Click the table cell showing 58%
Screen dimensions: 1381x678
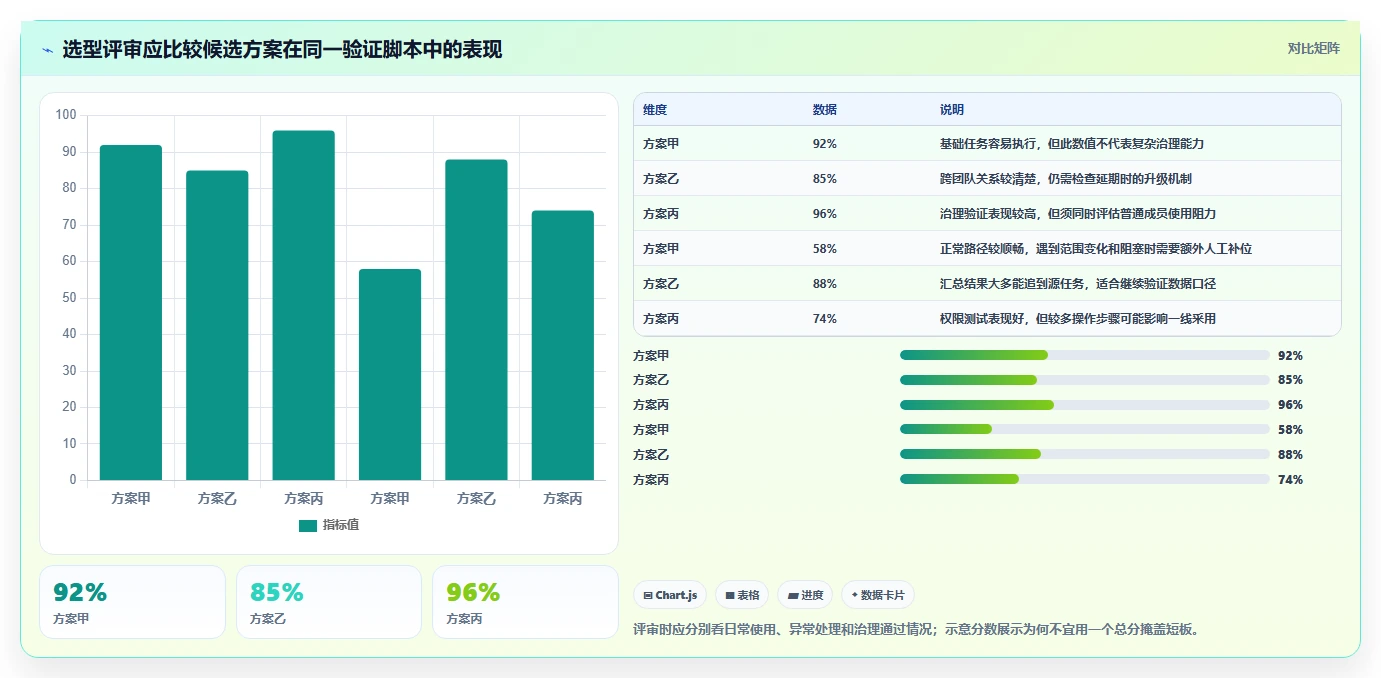825,249
